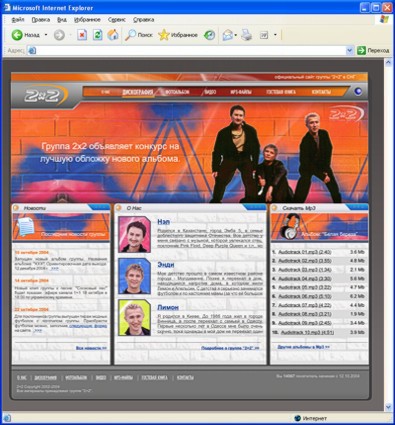Click the green Back arrow icon

coord(17,35)
